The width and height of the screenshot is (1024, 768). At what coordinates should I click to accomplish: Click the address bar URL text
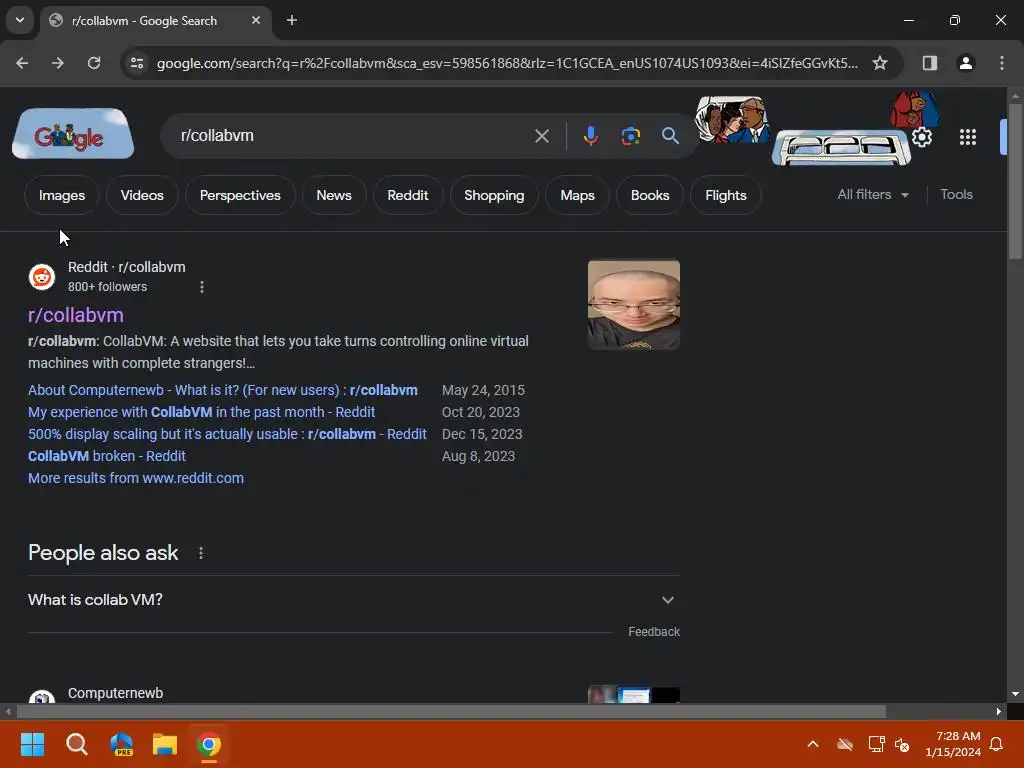point(507,63)
